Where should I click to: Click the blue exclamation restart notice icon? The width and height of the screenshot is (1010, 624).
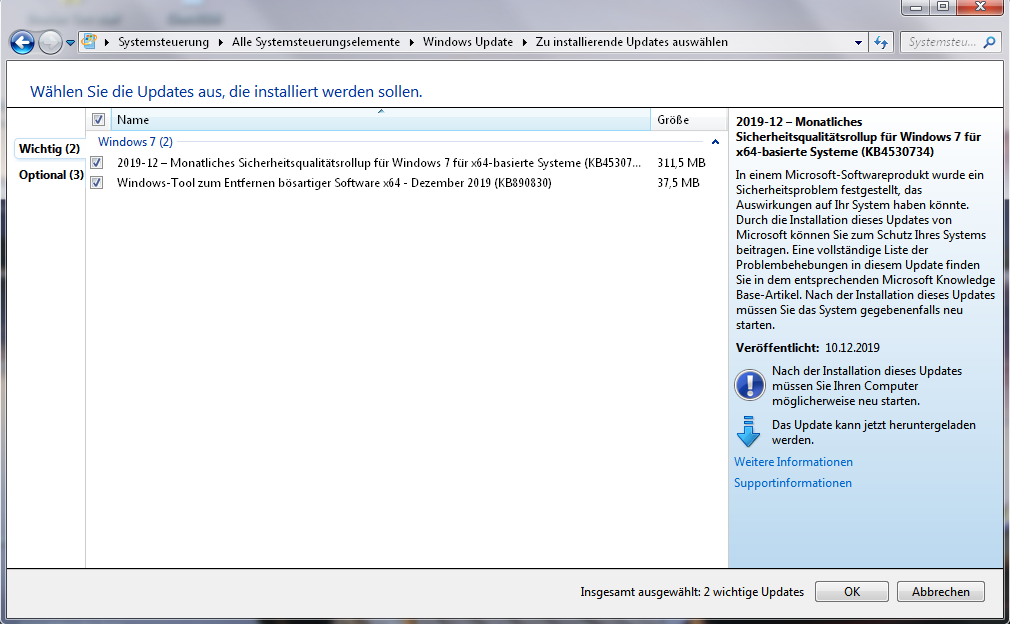point(750,385)
